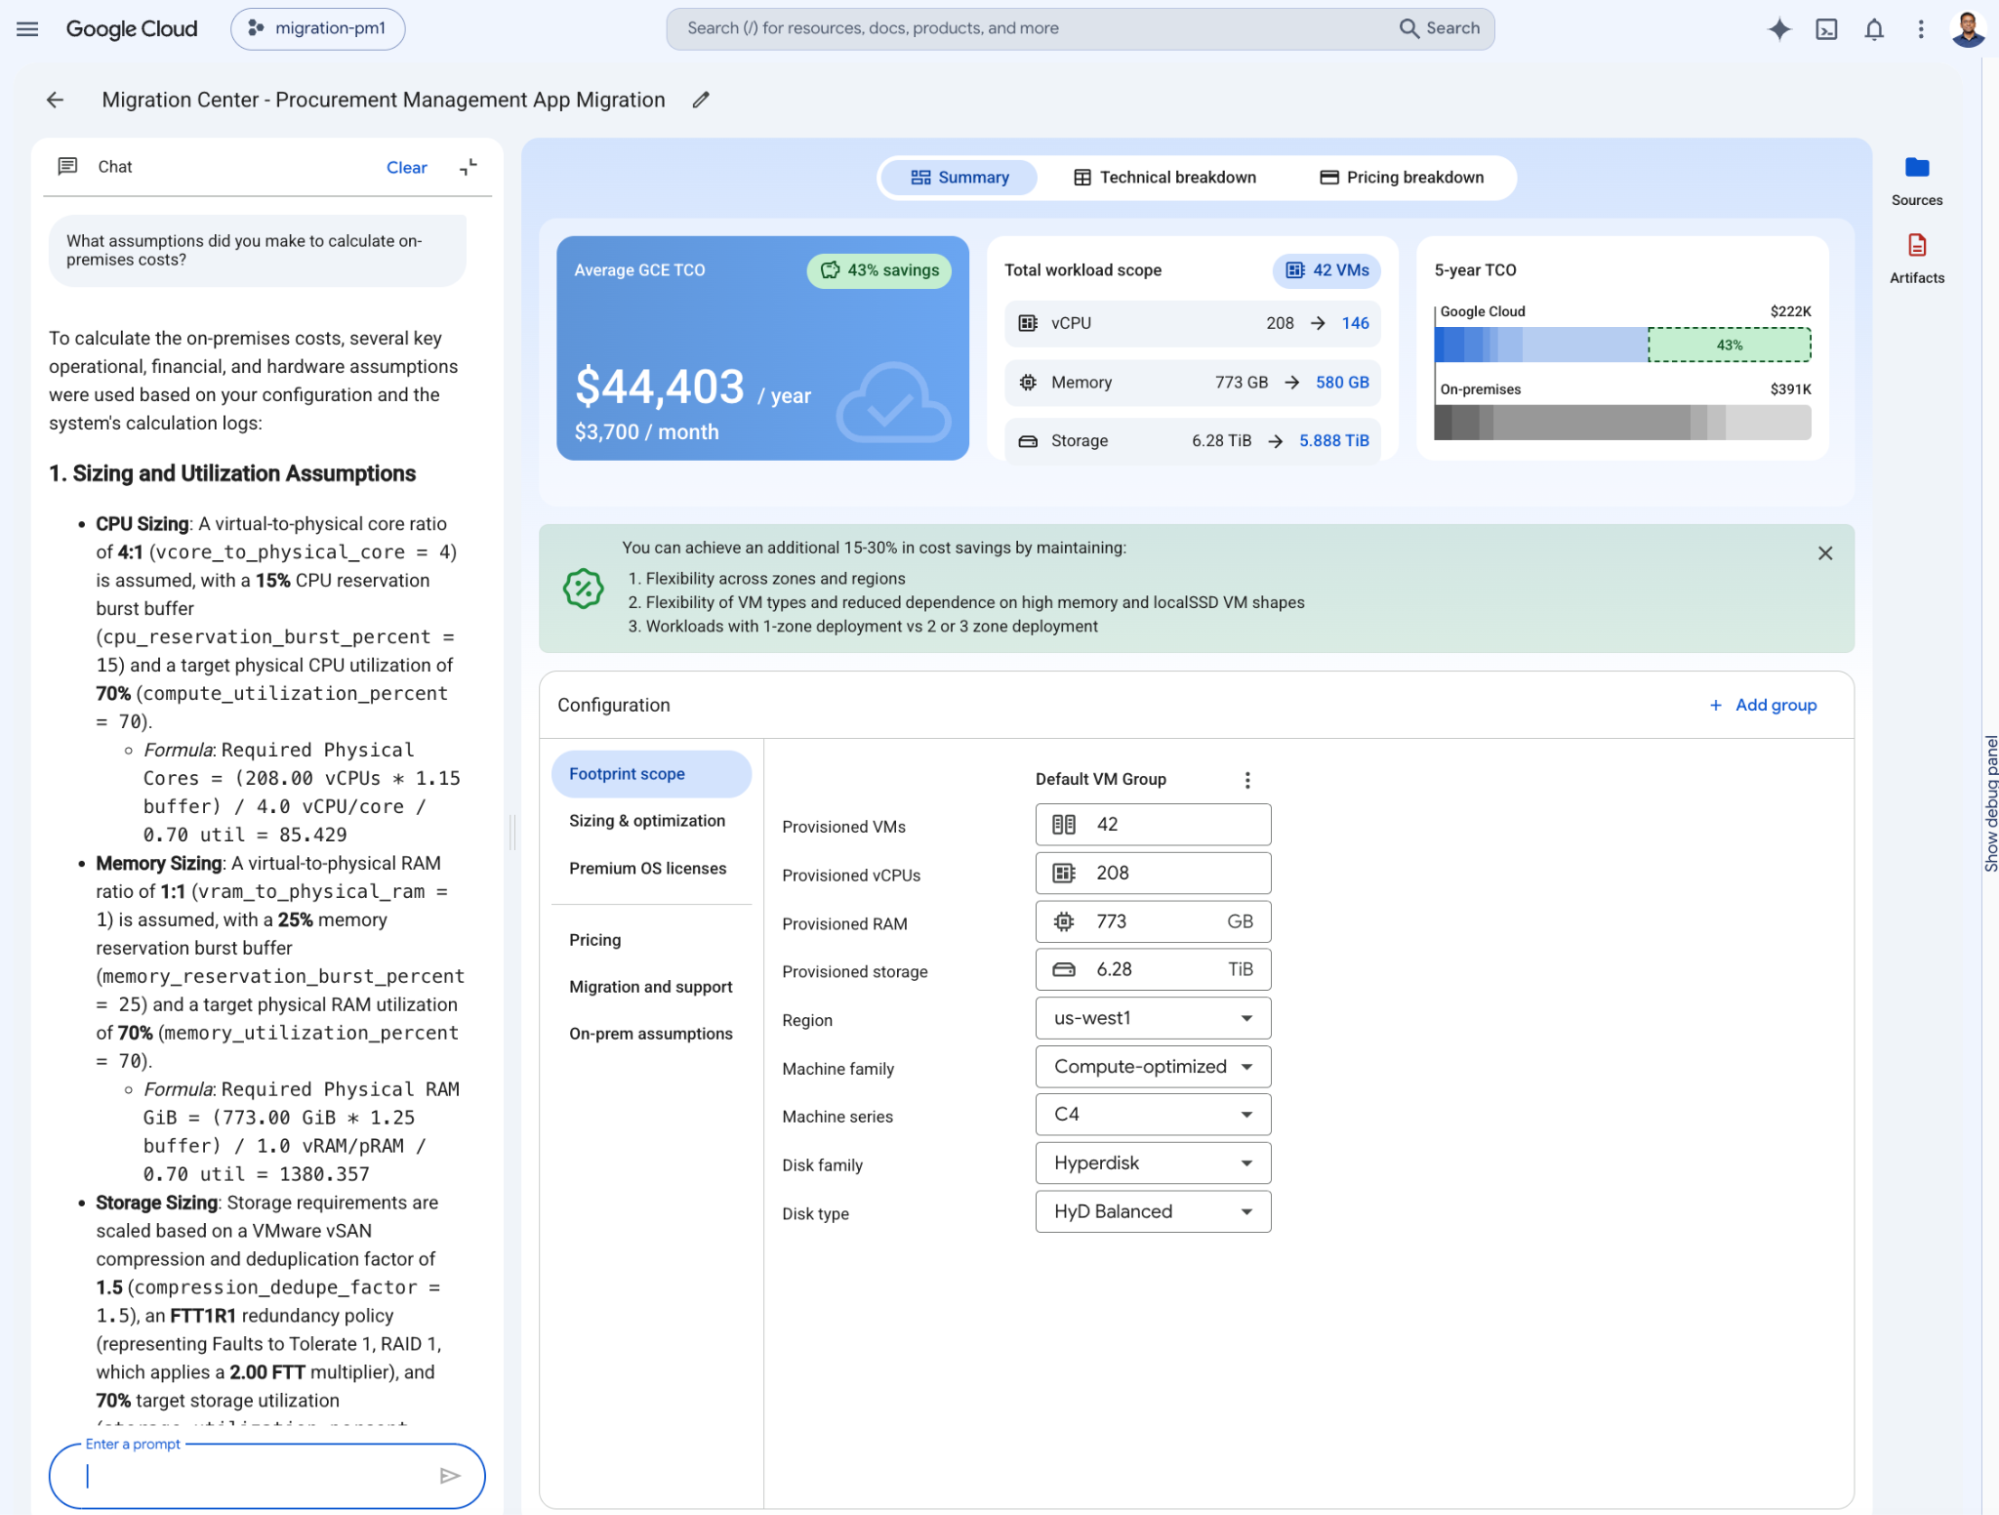Image resolution: width=1999 pixels, height=1515 pixels.
Task: Open the Region dropdown us-west1
Action: click(x=1153, y=1018)
